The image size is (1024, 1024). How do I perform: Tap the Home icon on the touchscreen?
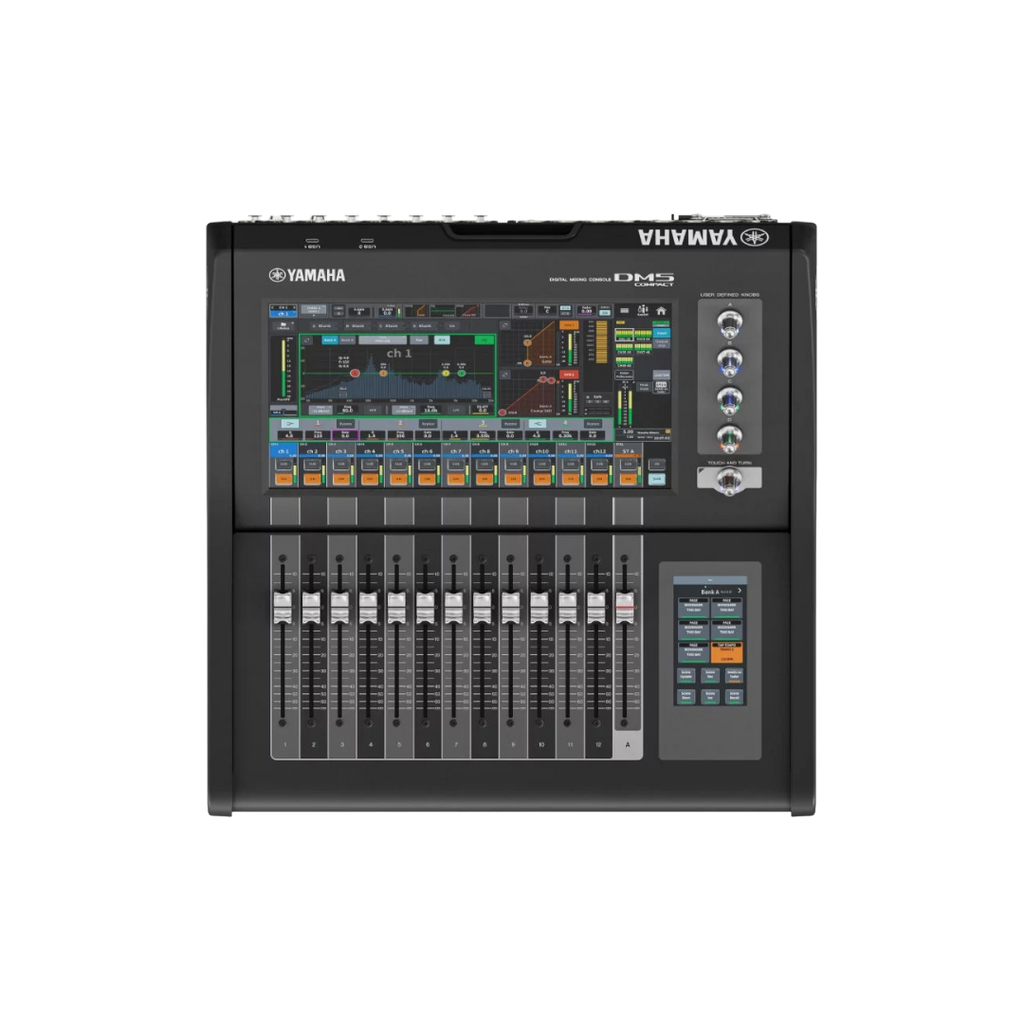[661, 311]
